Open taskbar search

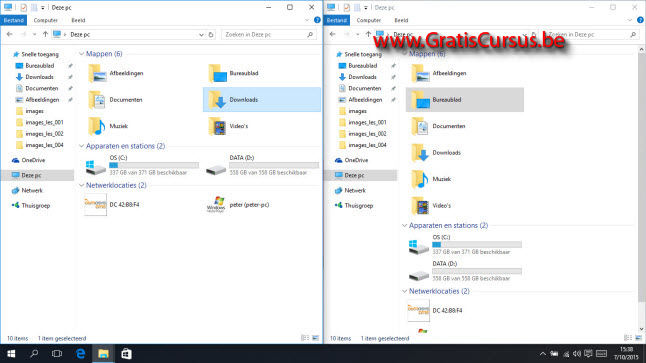click(34, 354)
